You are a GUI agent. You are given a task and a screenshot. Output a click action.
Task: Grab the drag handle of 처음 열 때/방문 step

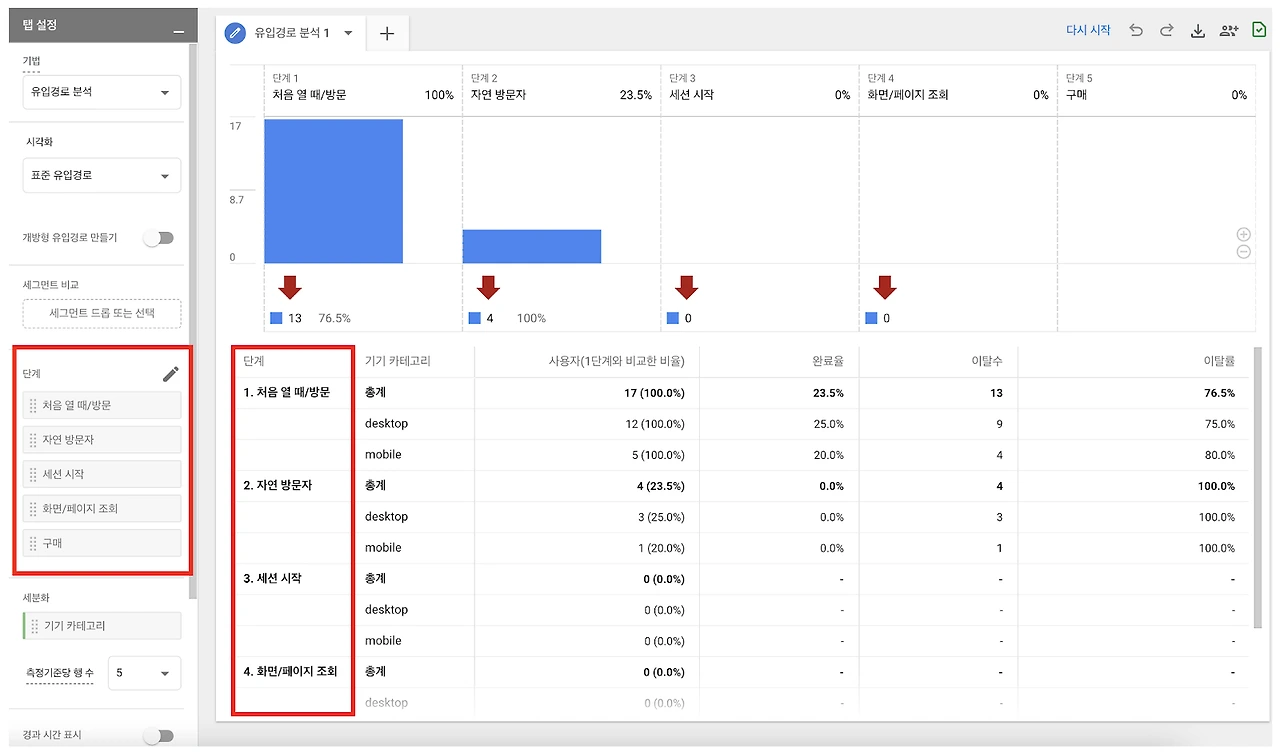(34, 406)
